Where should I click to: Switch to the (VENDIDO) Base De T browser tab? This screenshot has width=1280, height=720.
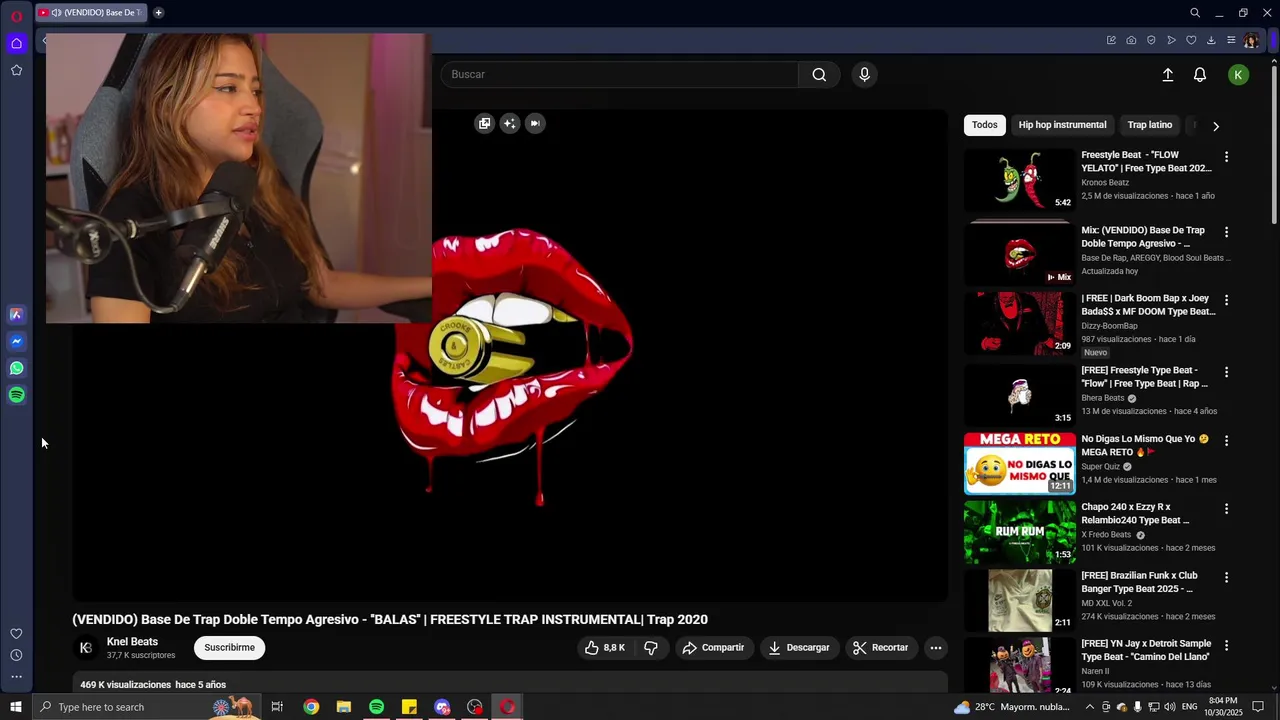[x=92, y=13]
